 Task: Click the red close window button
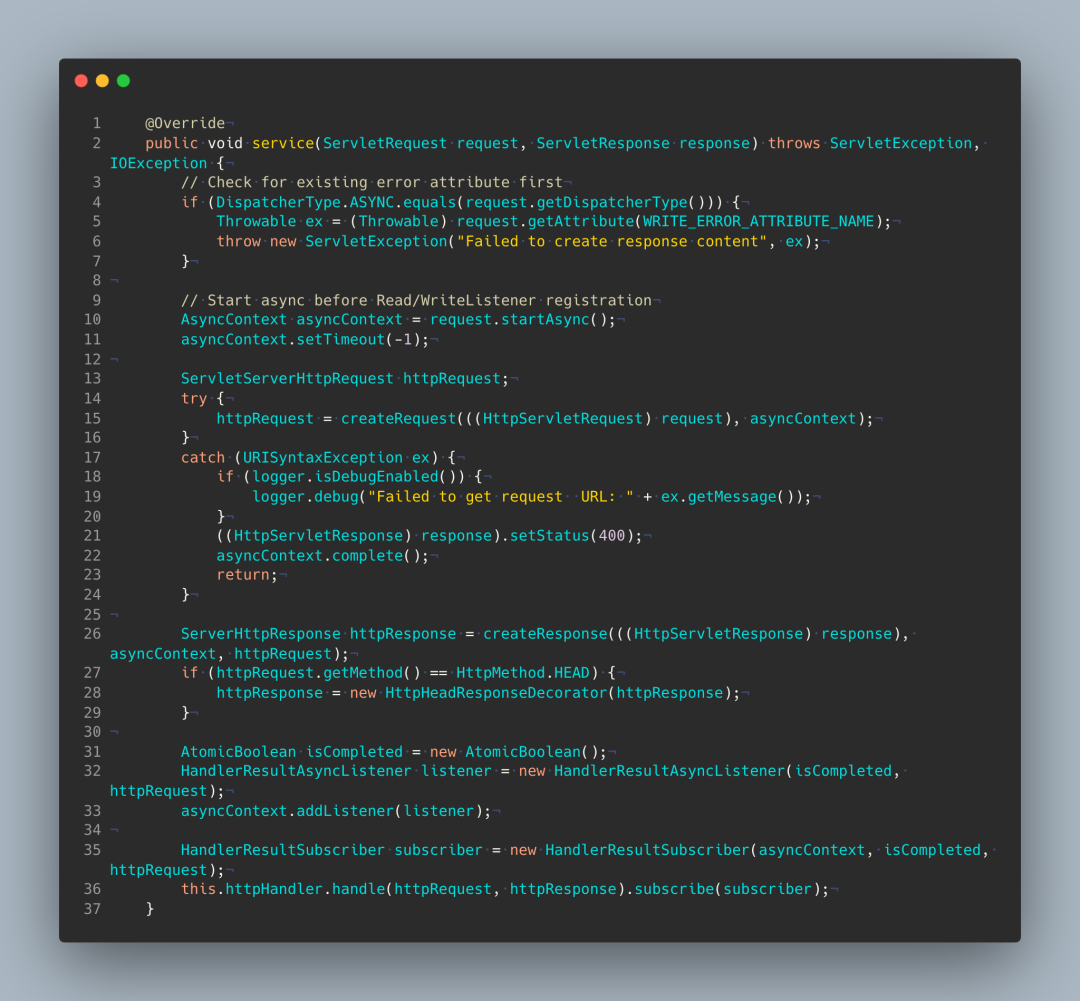point(81,81)
